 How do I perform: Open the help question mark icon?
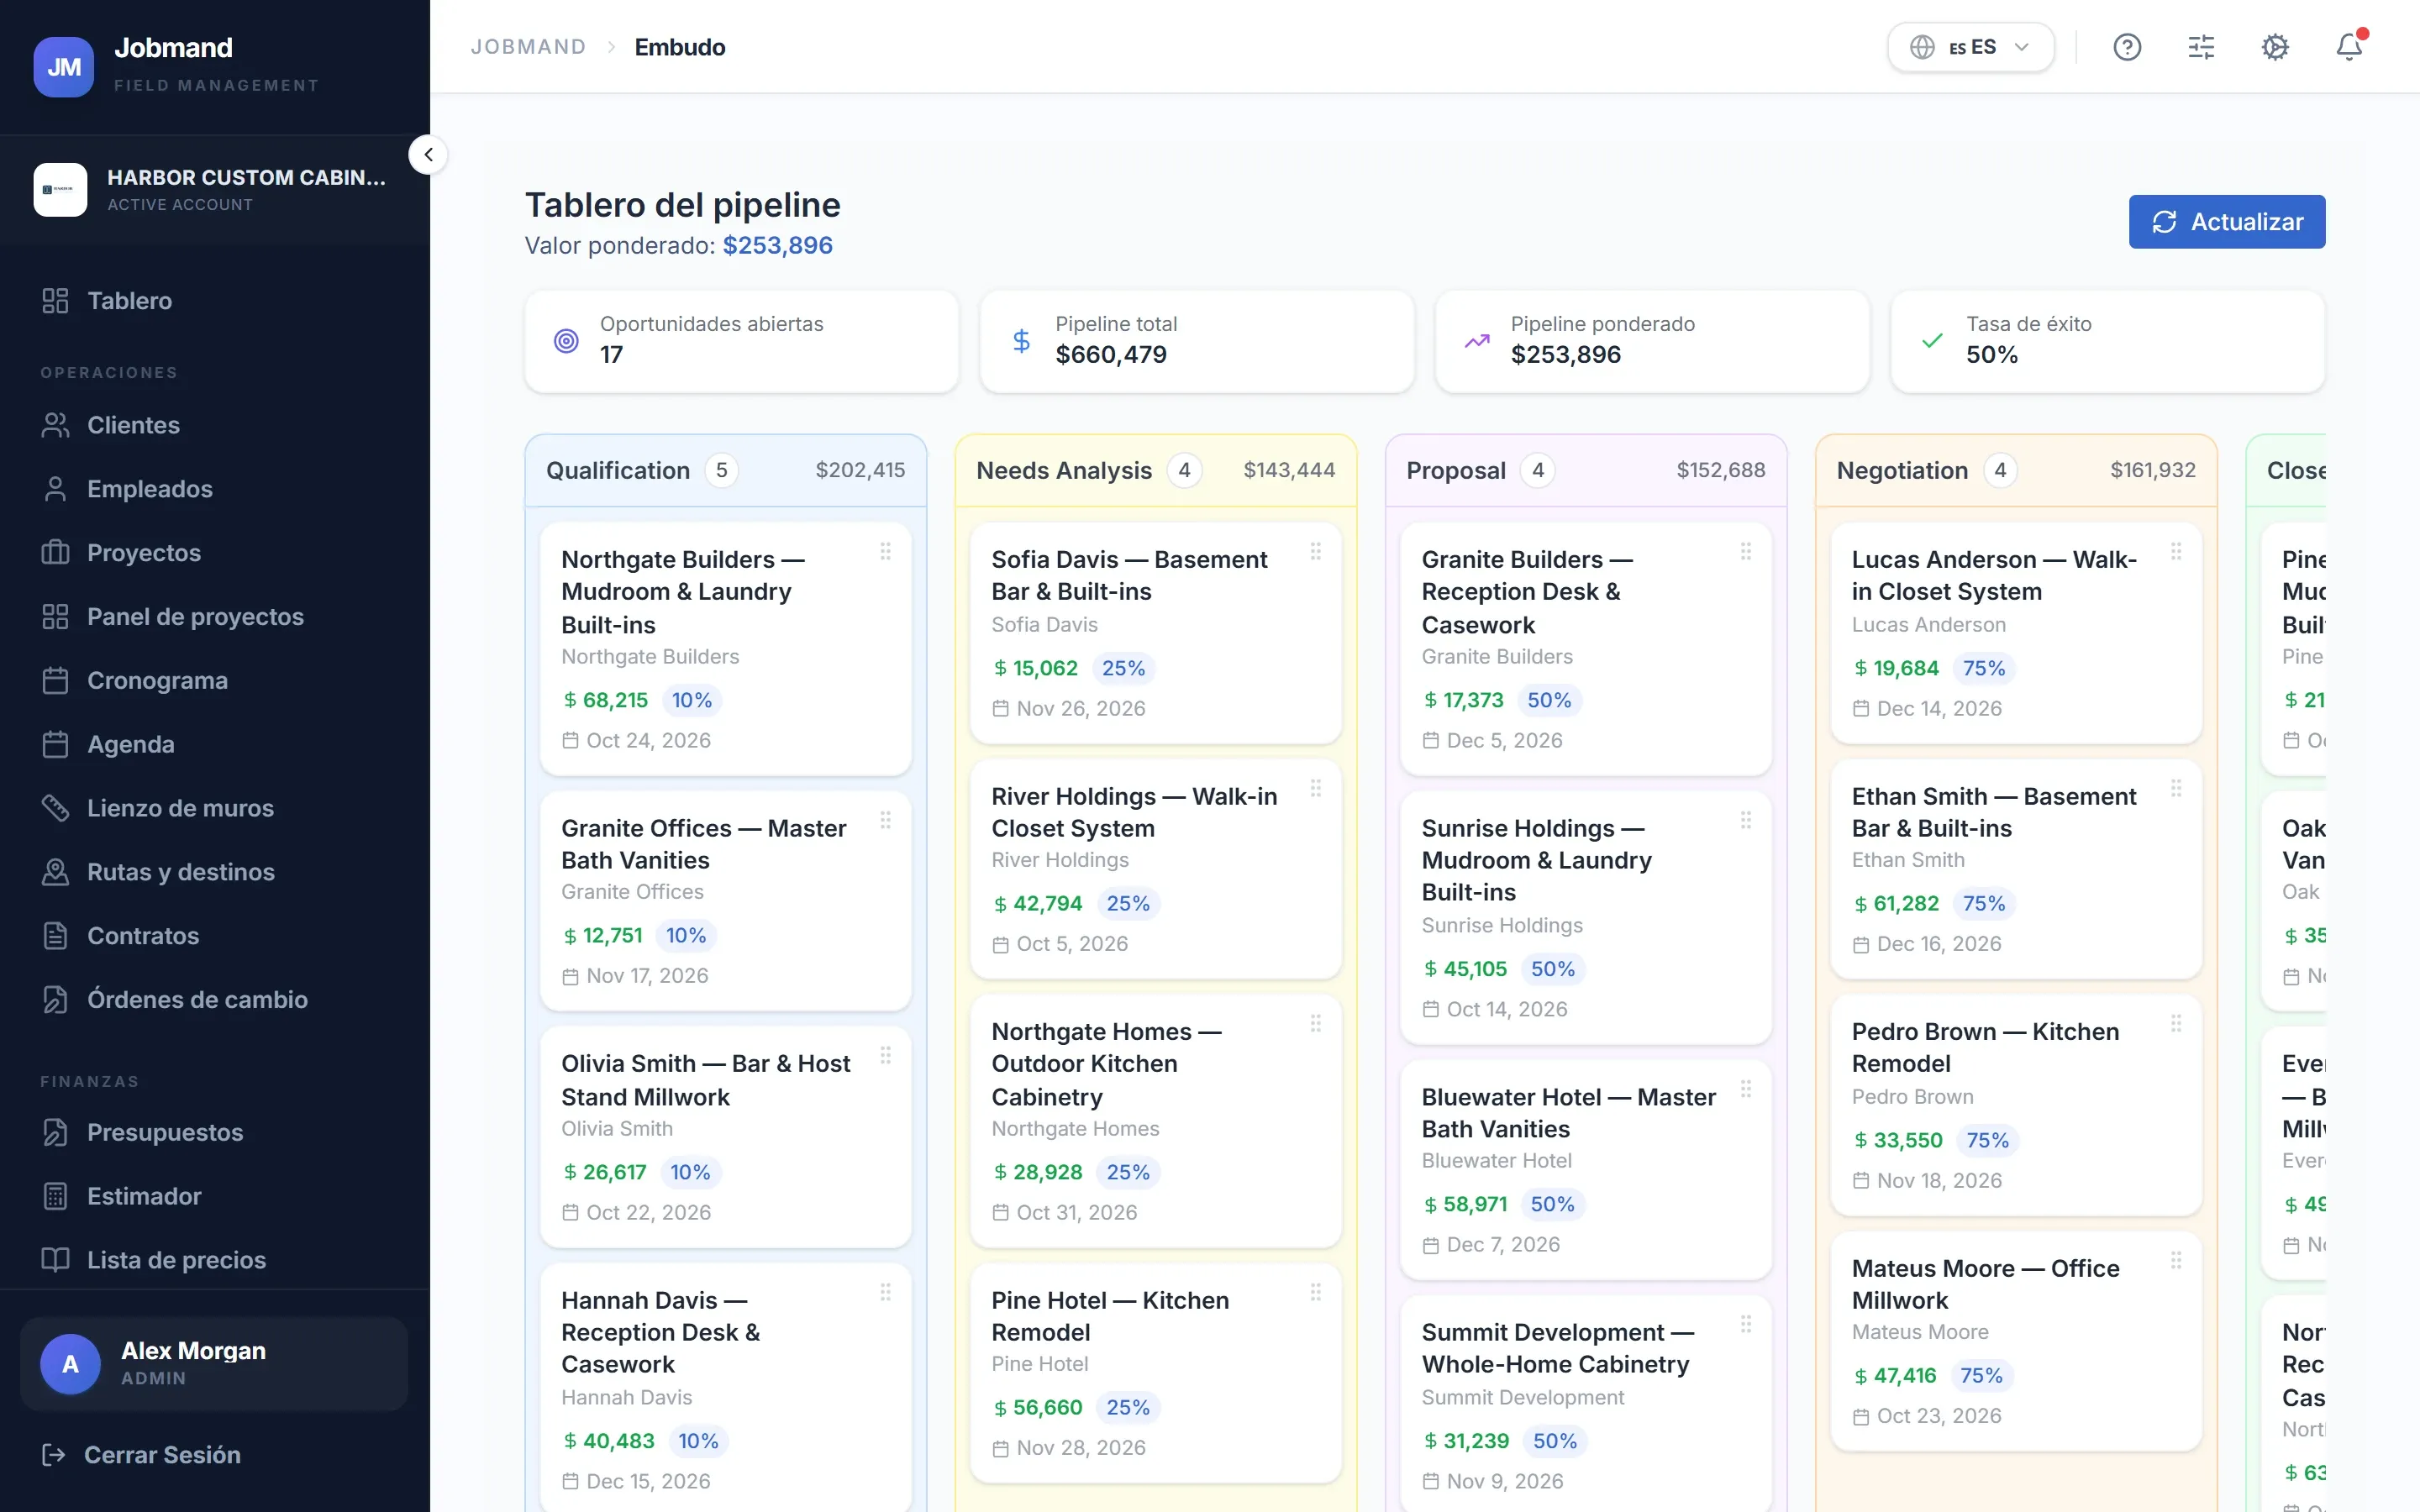tap(2127, 47)
